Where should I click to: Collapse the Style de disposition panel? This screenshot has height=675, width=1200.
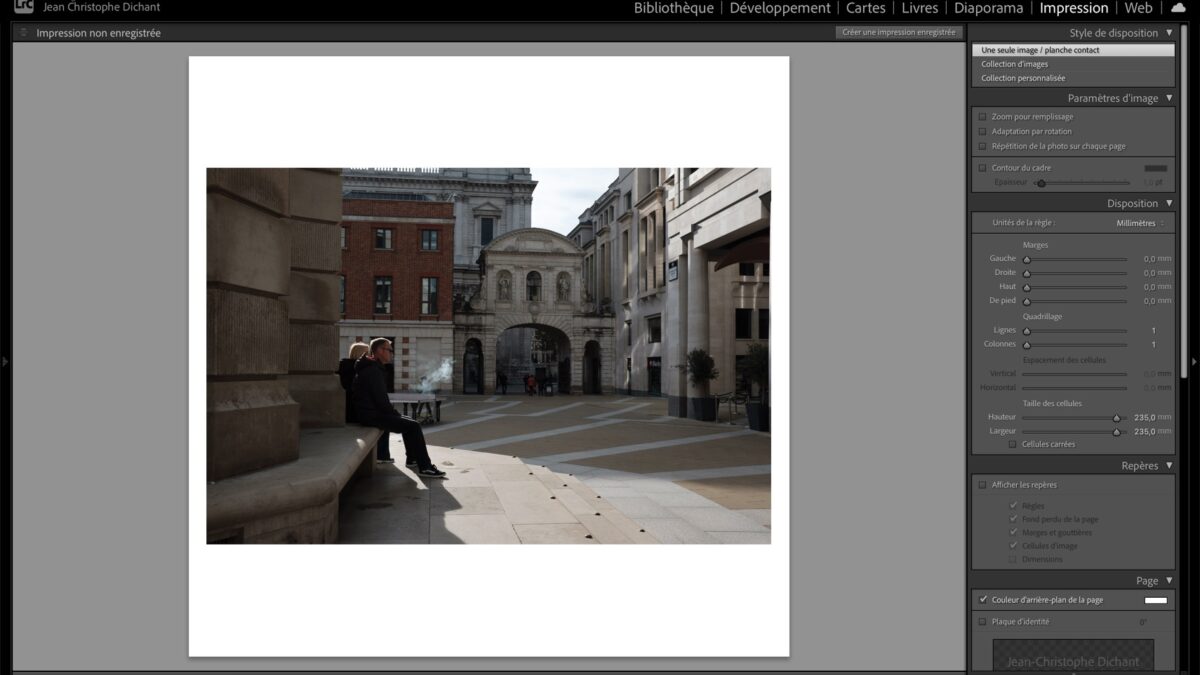coord(1169,33)
